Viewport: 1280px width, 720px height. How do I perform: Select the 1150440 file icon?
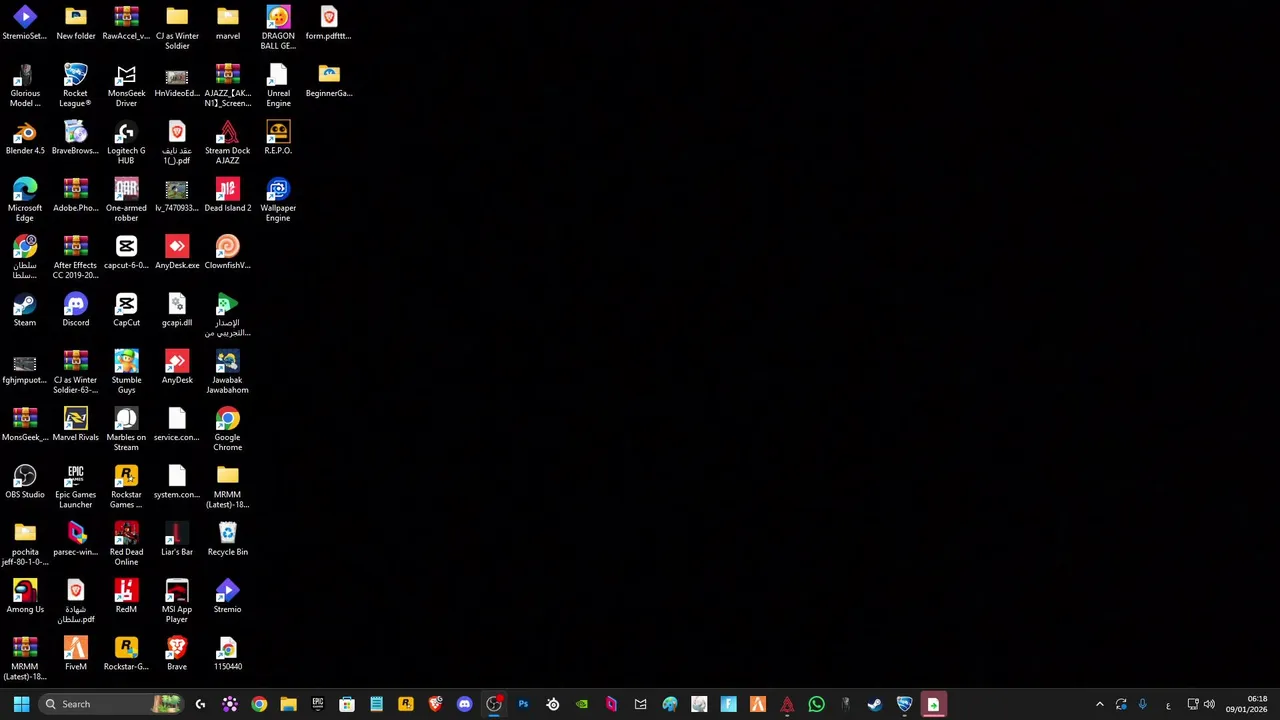tap(227, 654)
